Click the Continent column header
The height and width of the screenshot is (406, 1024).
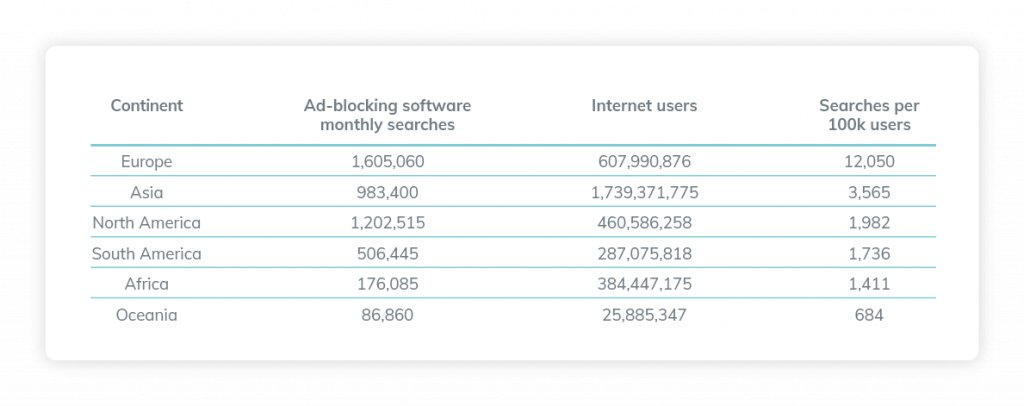(146, 105)
